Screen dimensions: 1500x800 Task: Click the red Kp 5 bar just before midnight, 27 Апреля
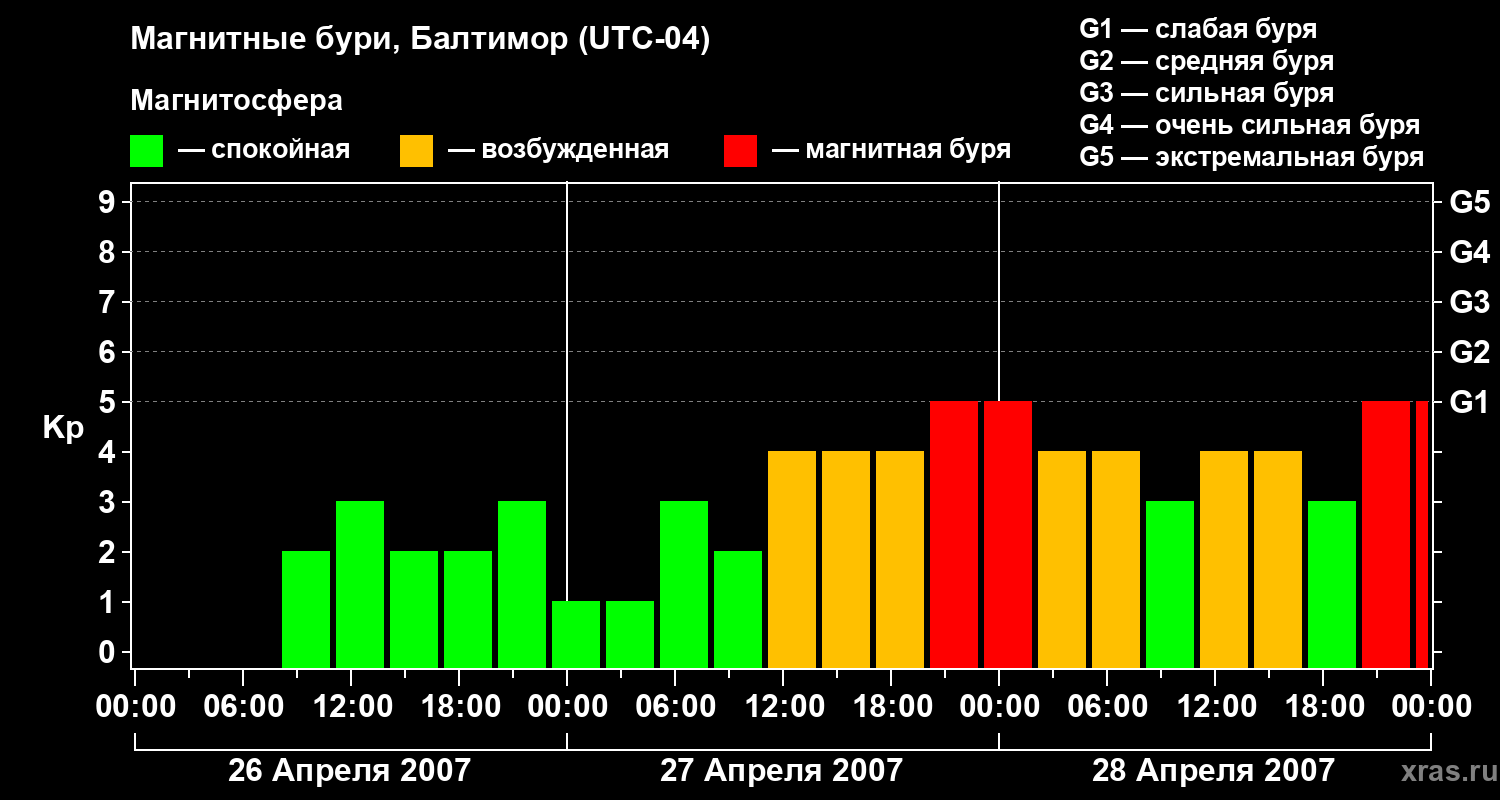click(x=954, y=534)
